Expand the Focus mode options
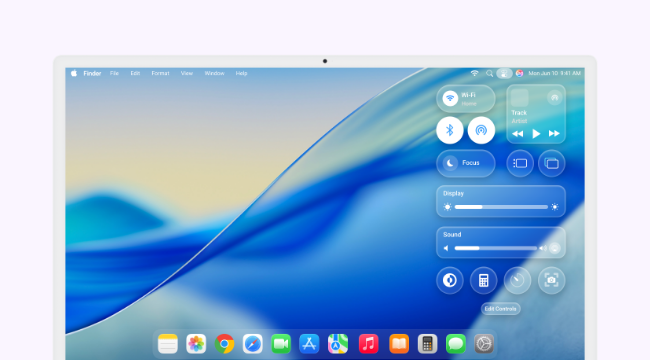 (x=466, y=163)
